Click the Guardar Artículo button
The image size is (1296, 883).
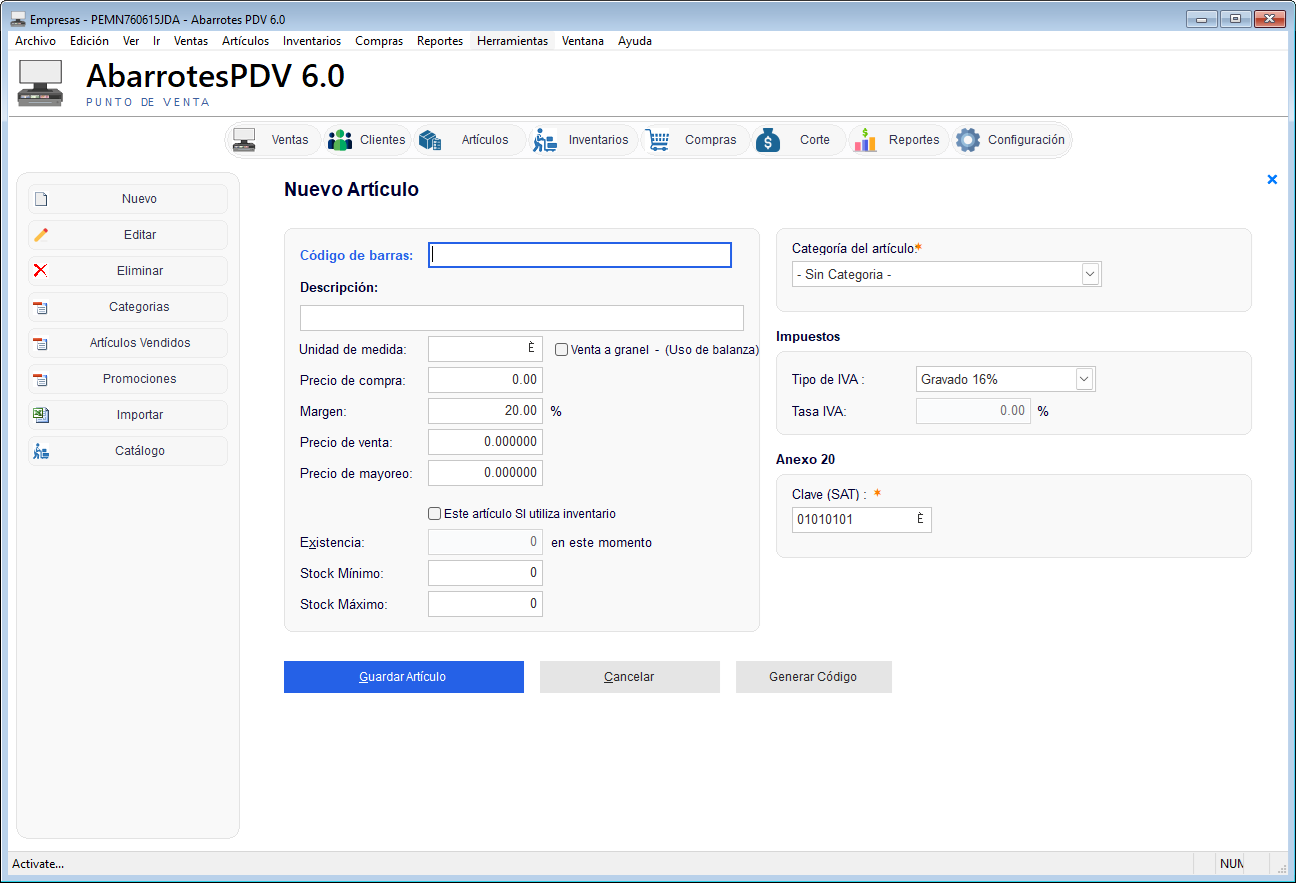[404, 677]
